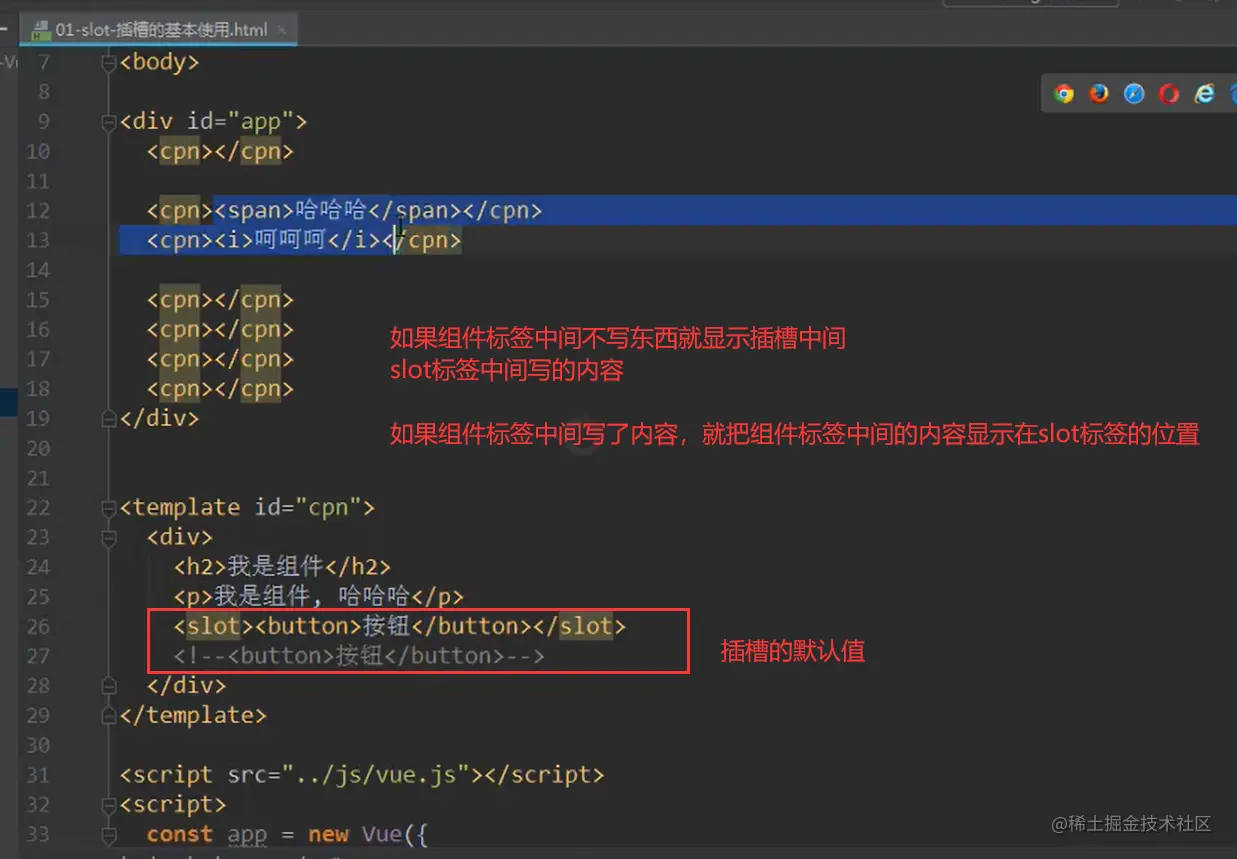The width and height of the screenshot is (1237, 859).
Task: Click gutter line number 8
Action: click(x=43, y=92)
